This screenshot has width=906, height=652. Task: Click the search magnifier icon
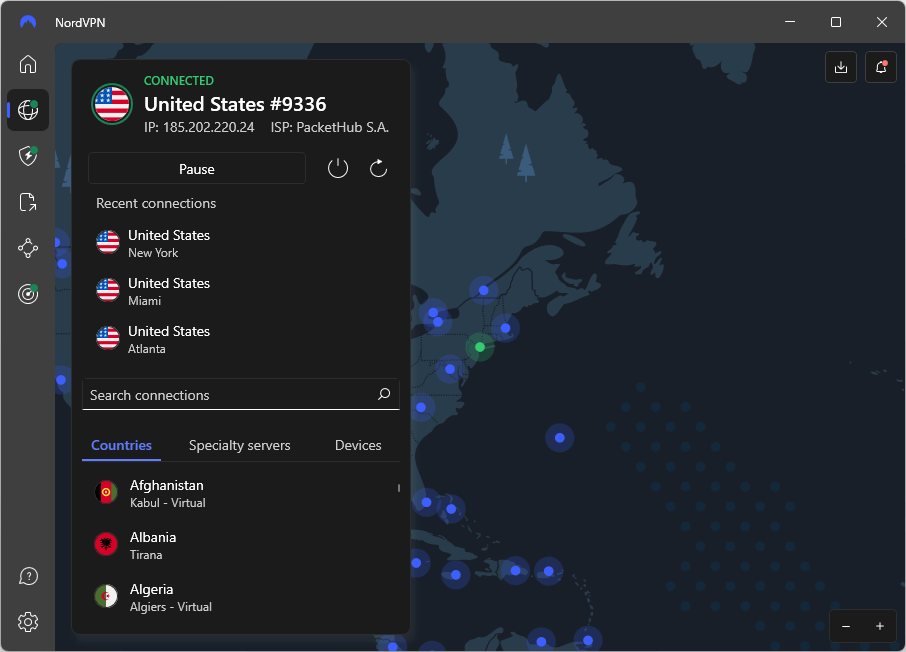tap(384, 394)
